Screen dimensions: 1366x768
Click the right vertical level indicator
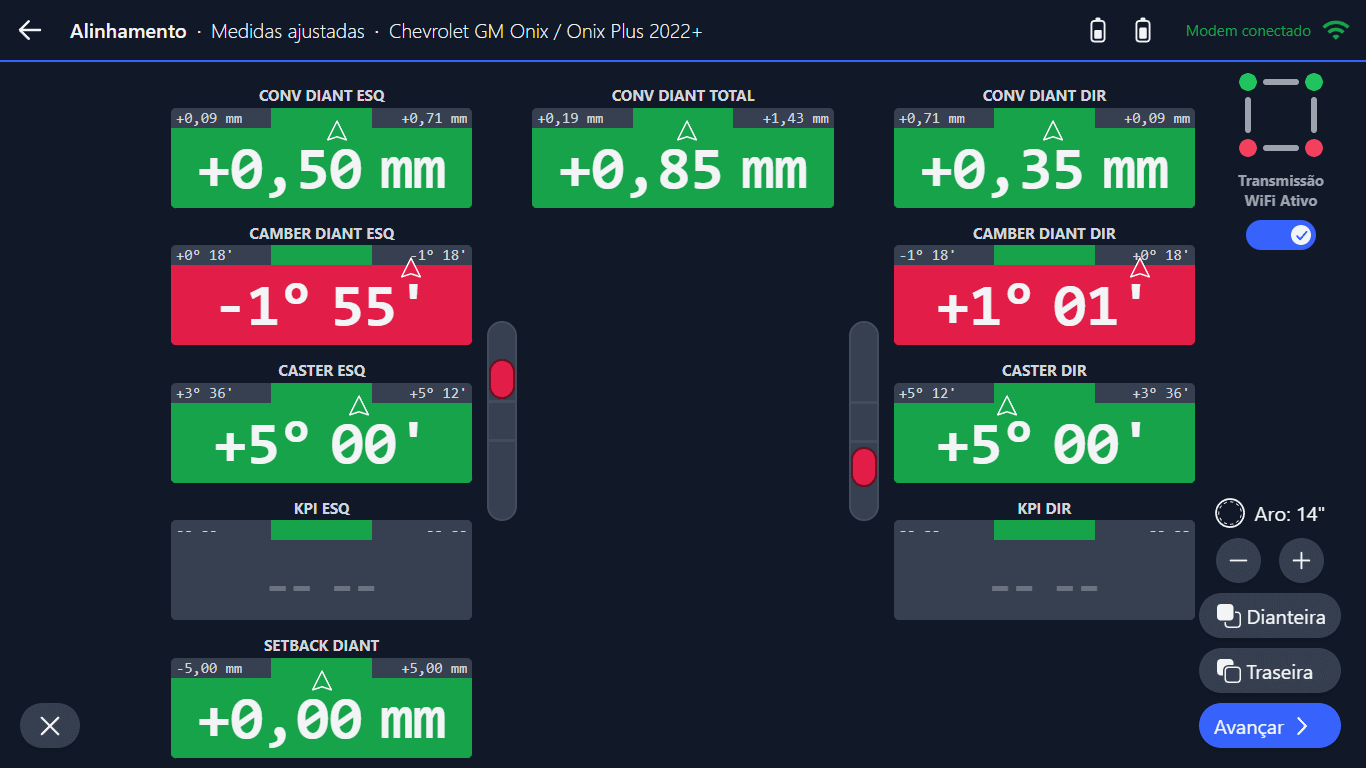(x=864, y=420)
